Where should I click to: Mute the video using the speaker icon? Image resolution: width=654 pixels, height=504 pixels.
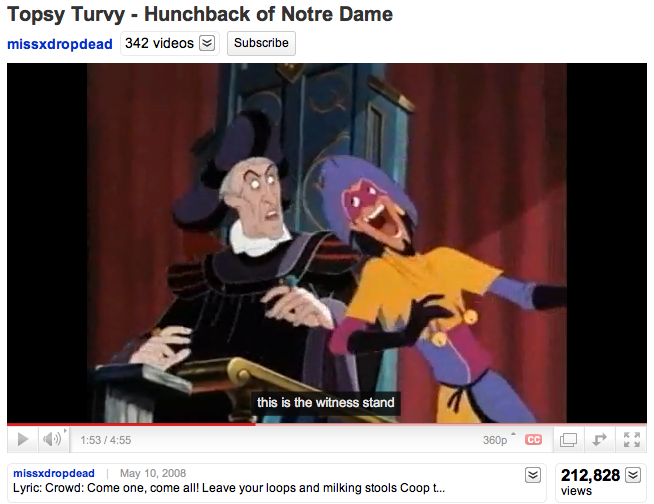point(53,439)
